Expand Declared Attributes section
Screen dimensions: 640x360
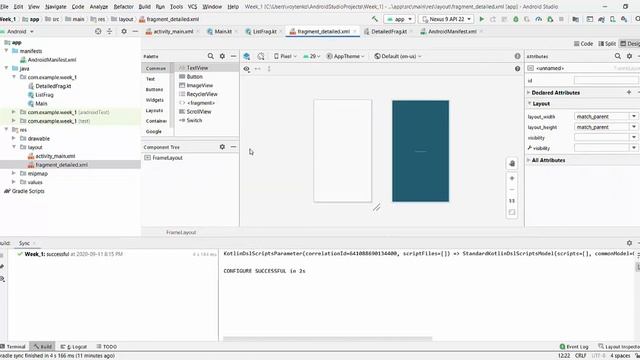(529, 93)
